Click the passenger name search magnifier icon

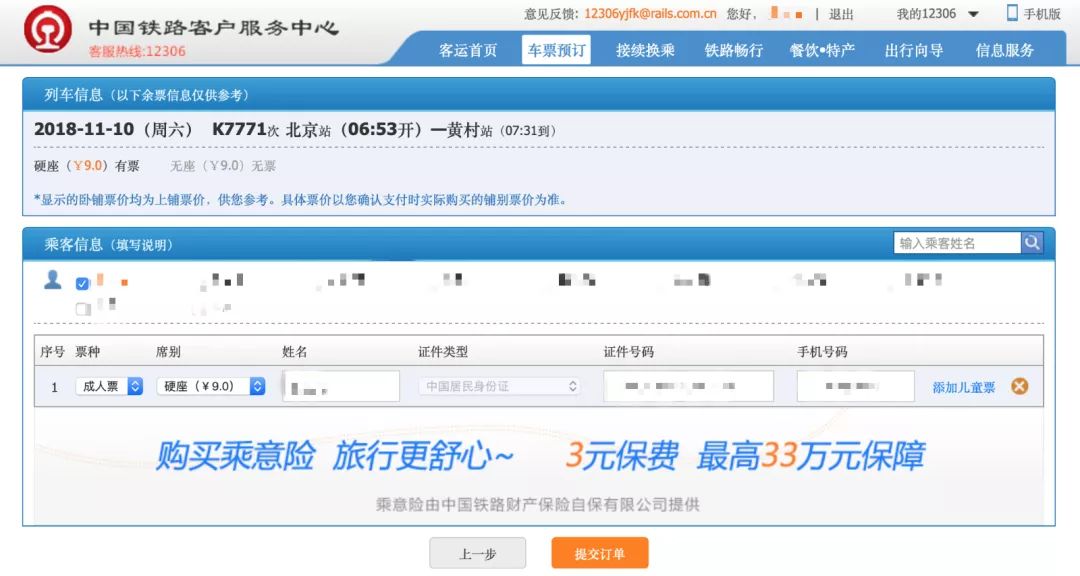(x=1031, y=242)
